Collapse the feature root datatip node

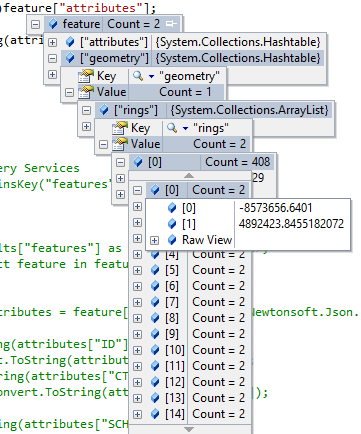coord(36,24)
